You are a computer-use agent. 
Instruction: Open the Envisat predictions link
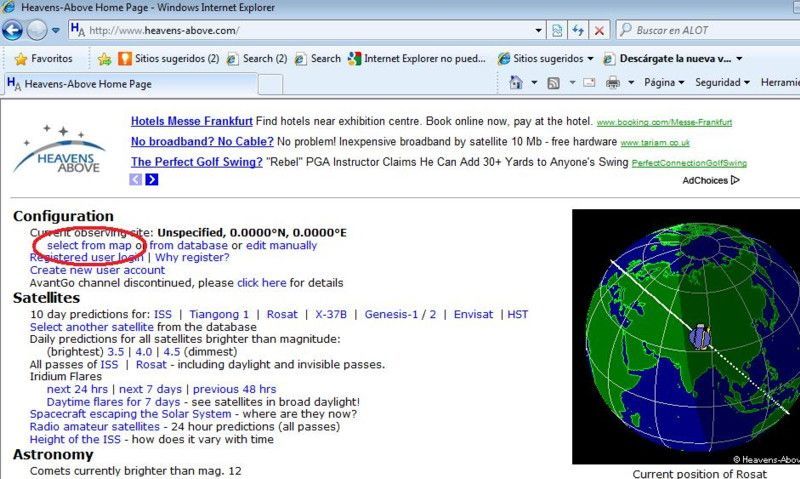[x=473, y=315]
